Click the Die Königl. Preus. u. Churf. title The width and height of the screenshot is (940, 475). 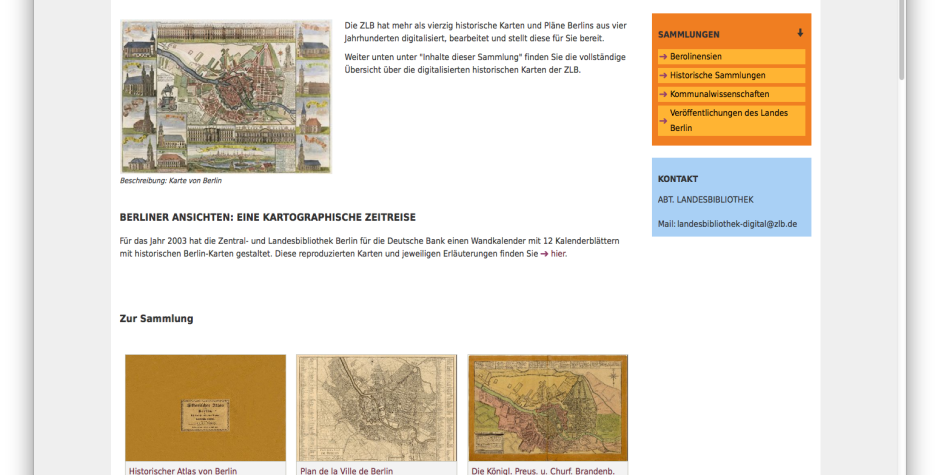(543, 471)
